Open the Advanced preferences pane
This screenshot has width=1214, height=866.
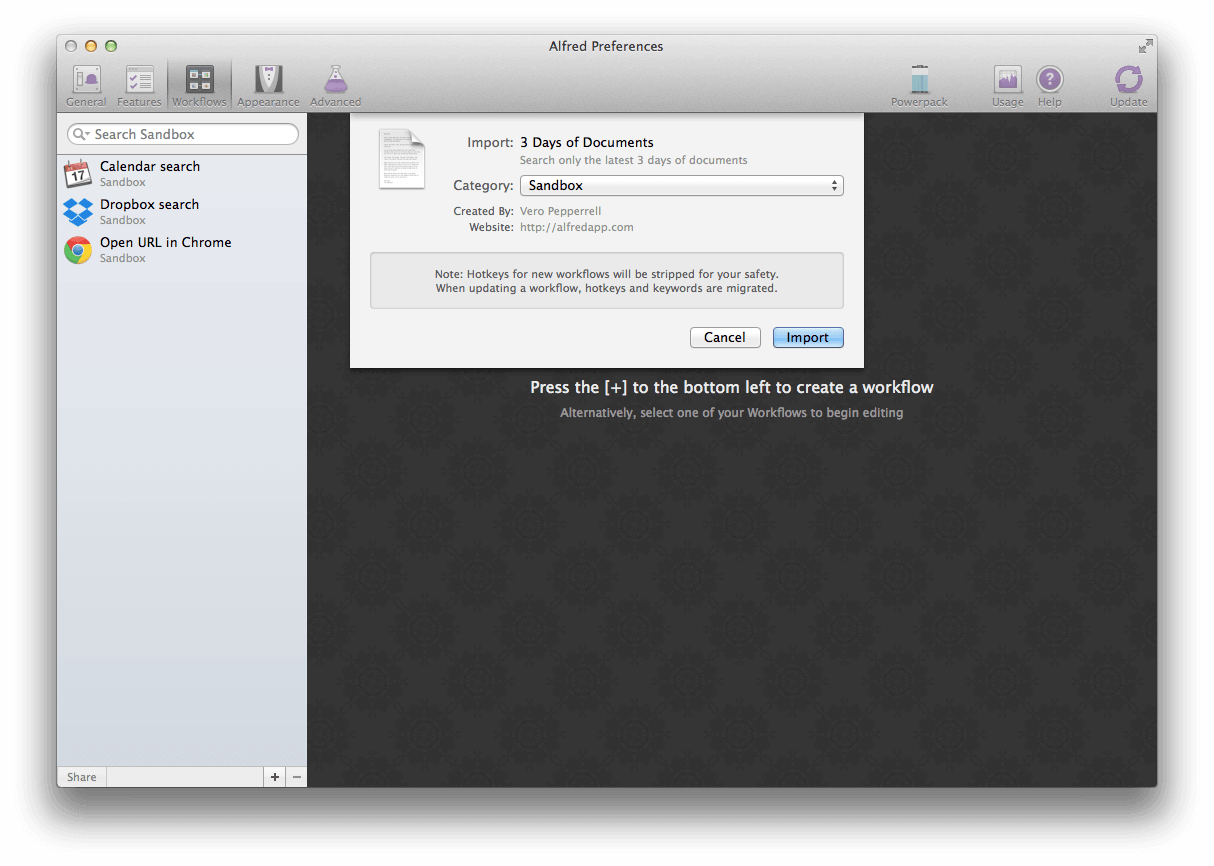[335, 84]
